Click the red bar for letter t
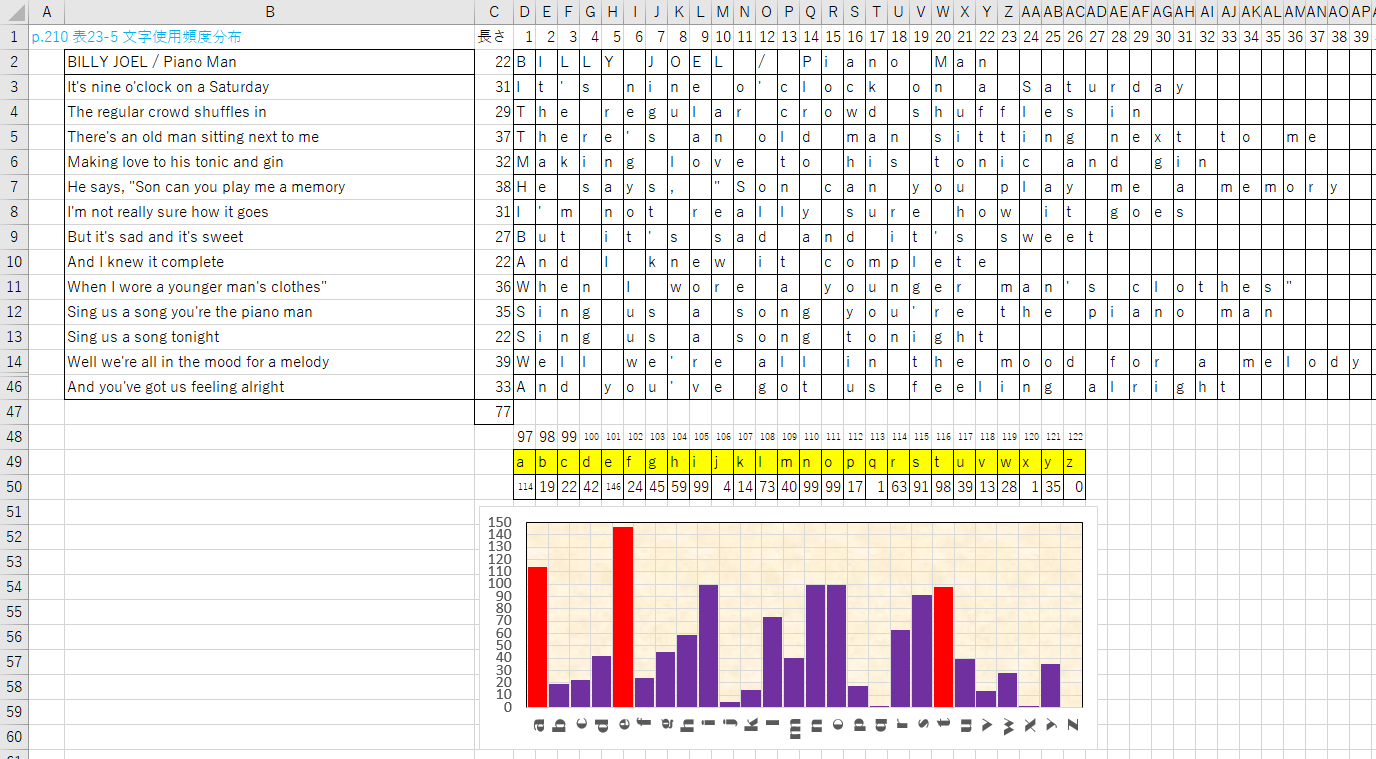Screen dimensions: 1376x759 click(x=943, y=647)
